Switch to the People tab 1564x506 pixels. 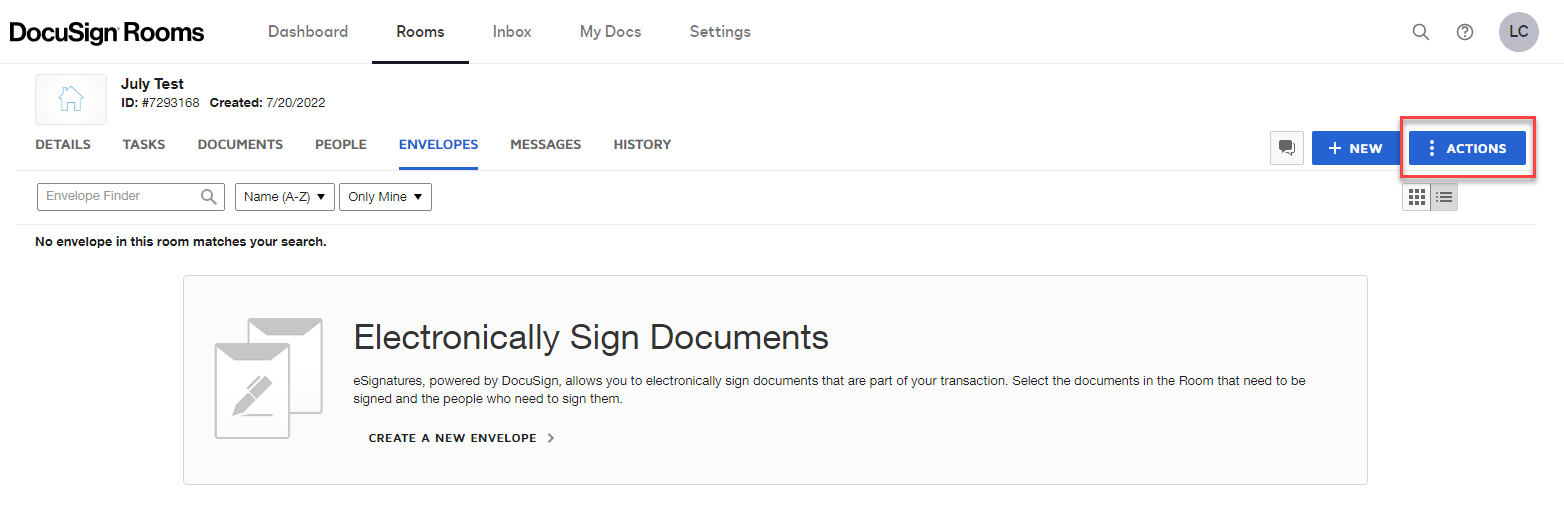[341, 145]
